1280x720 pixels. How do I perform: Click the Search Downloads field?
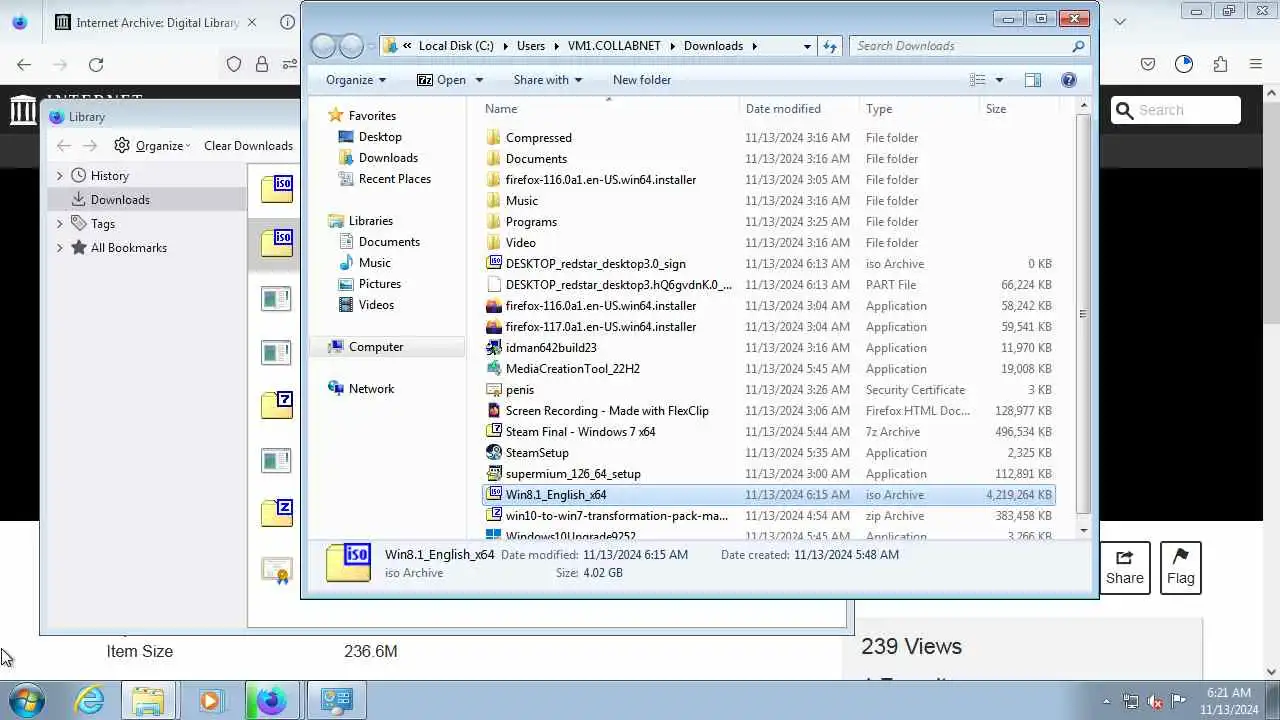969,46
